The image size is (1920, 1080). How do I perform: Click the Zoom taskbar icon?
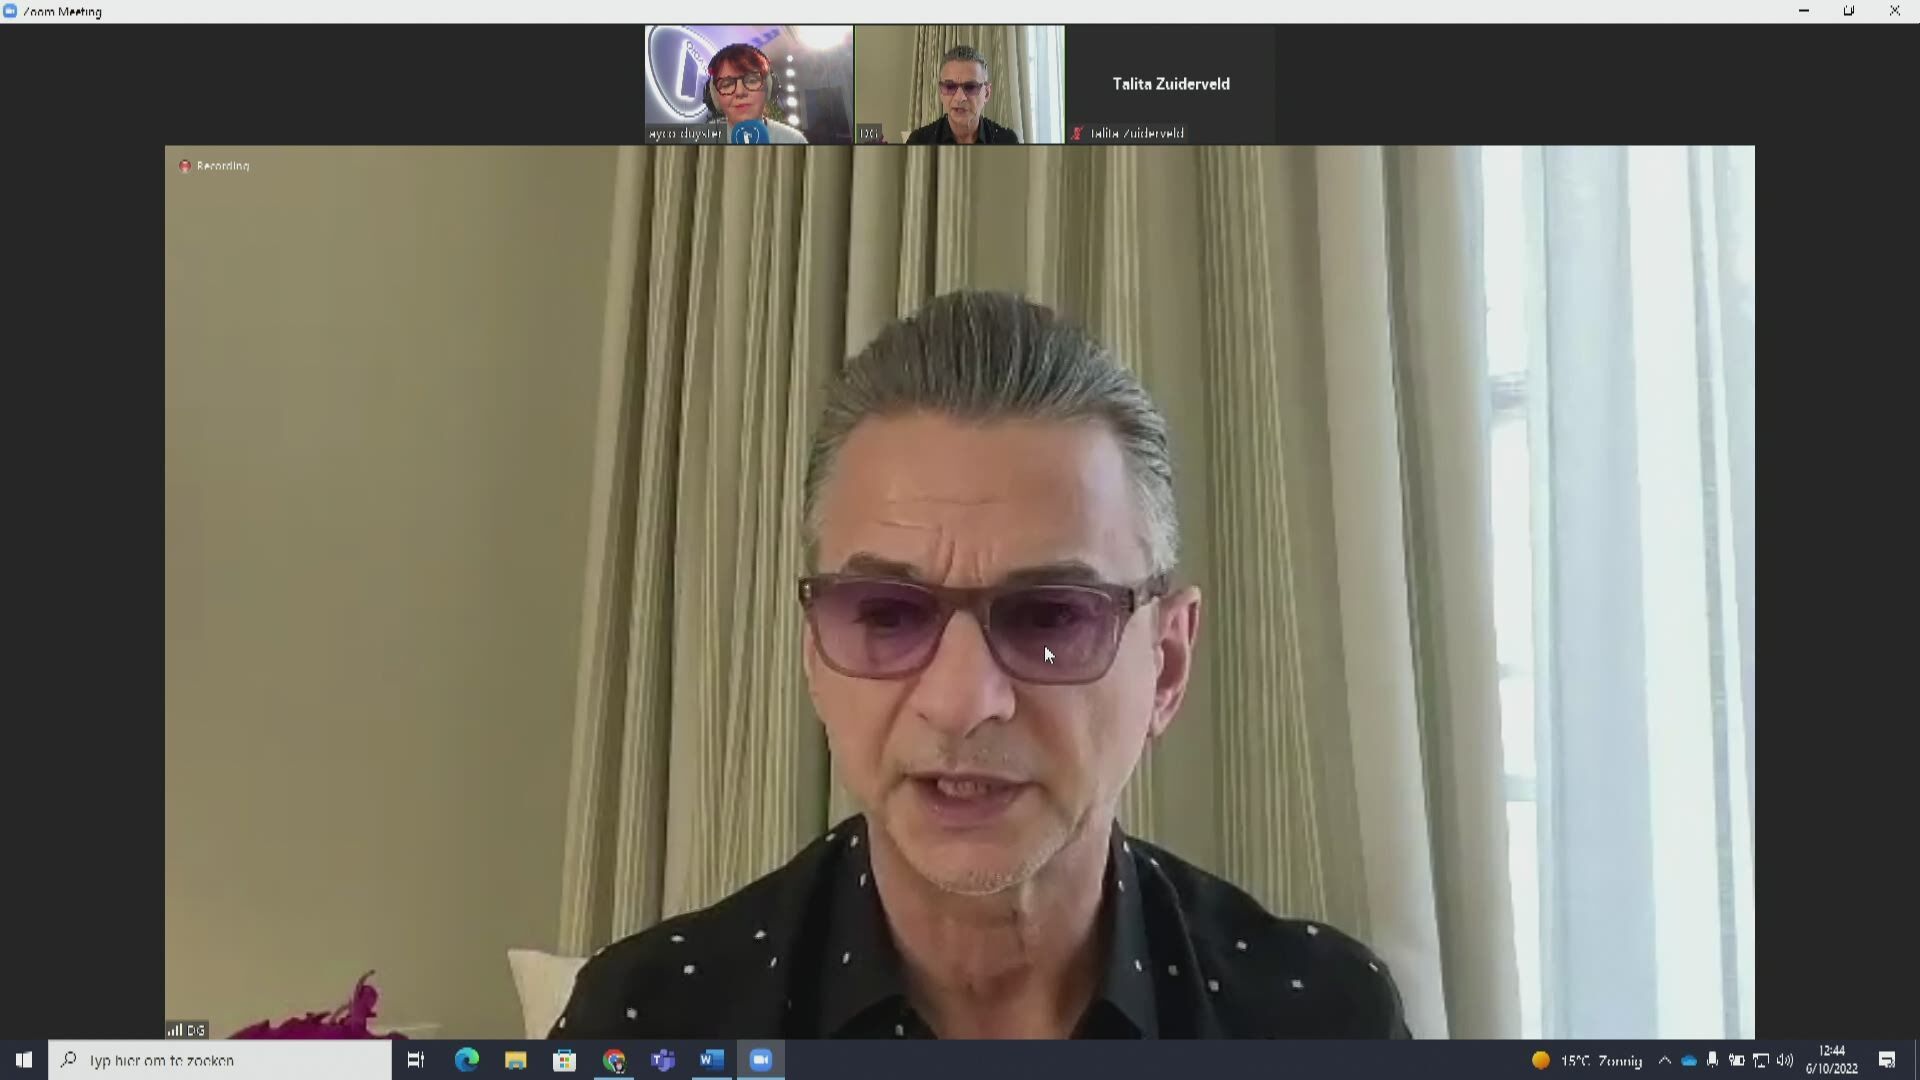point(761,1060)
